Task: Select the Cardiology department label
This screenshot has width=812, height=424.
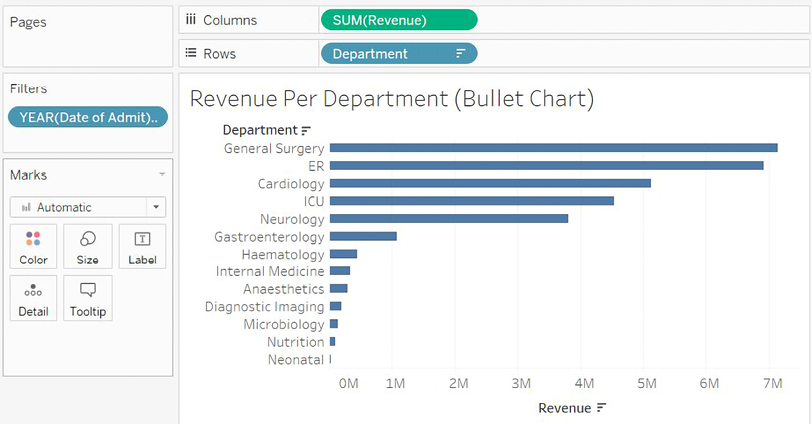Action: coord(290,184)
